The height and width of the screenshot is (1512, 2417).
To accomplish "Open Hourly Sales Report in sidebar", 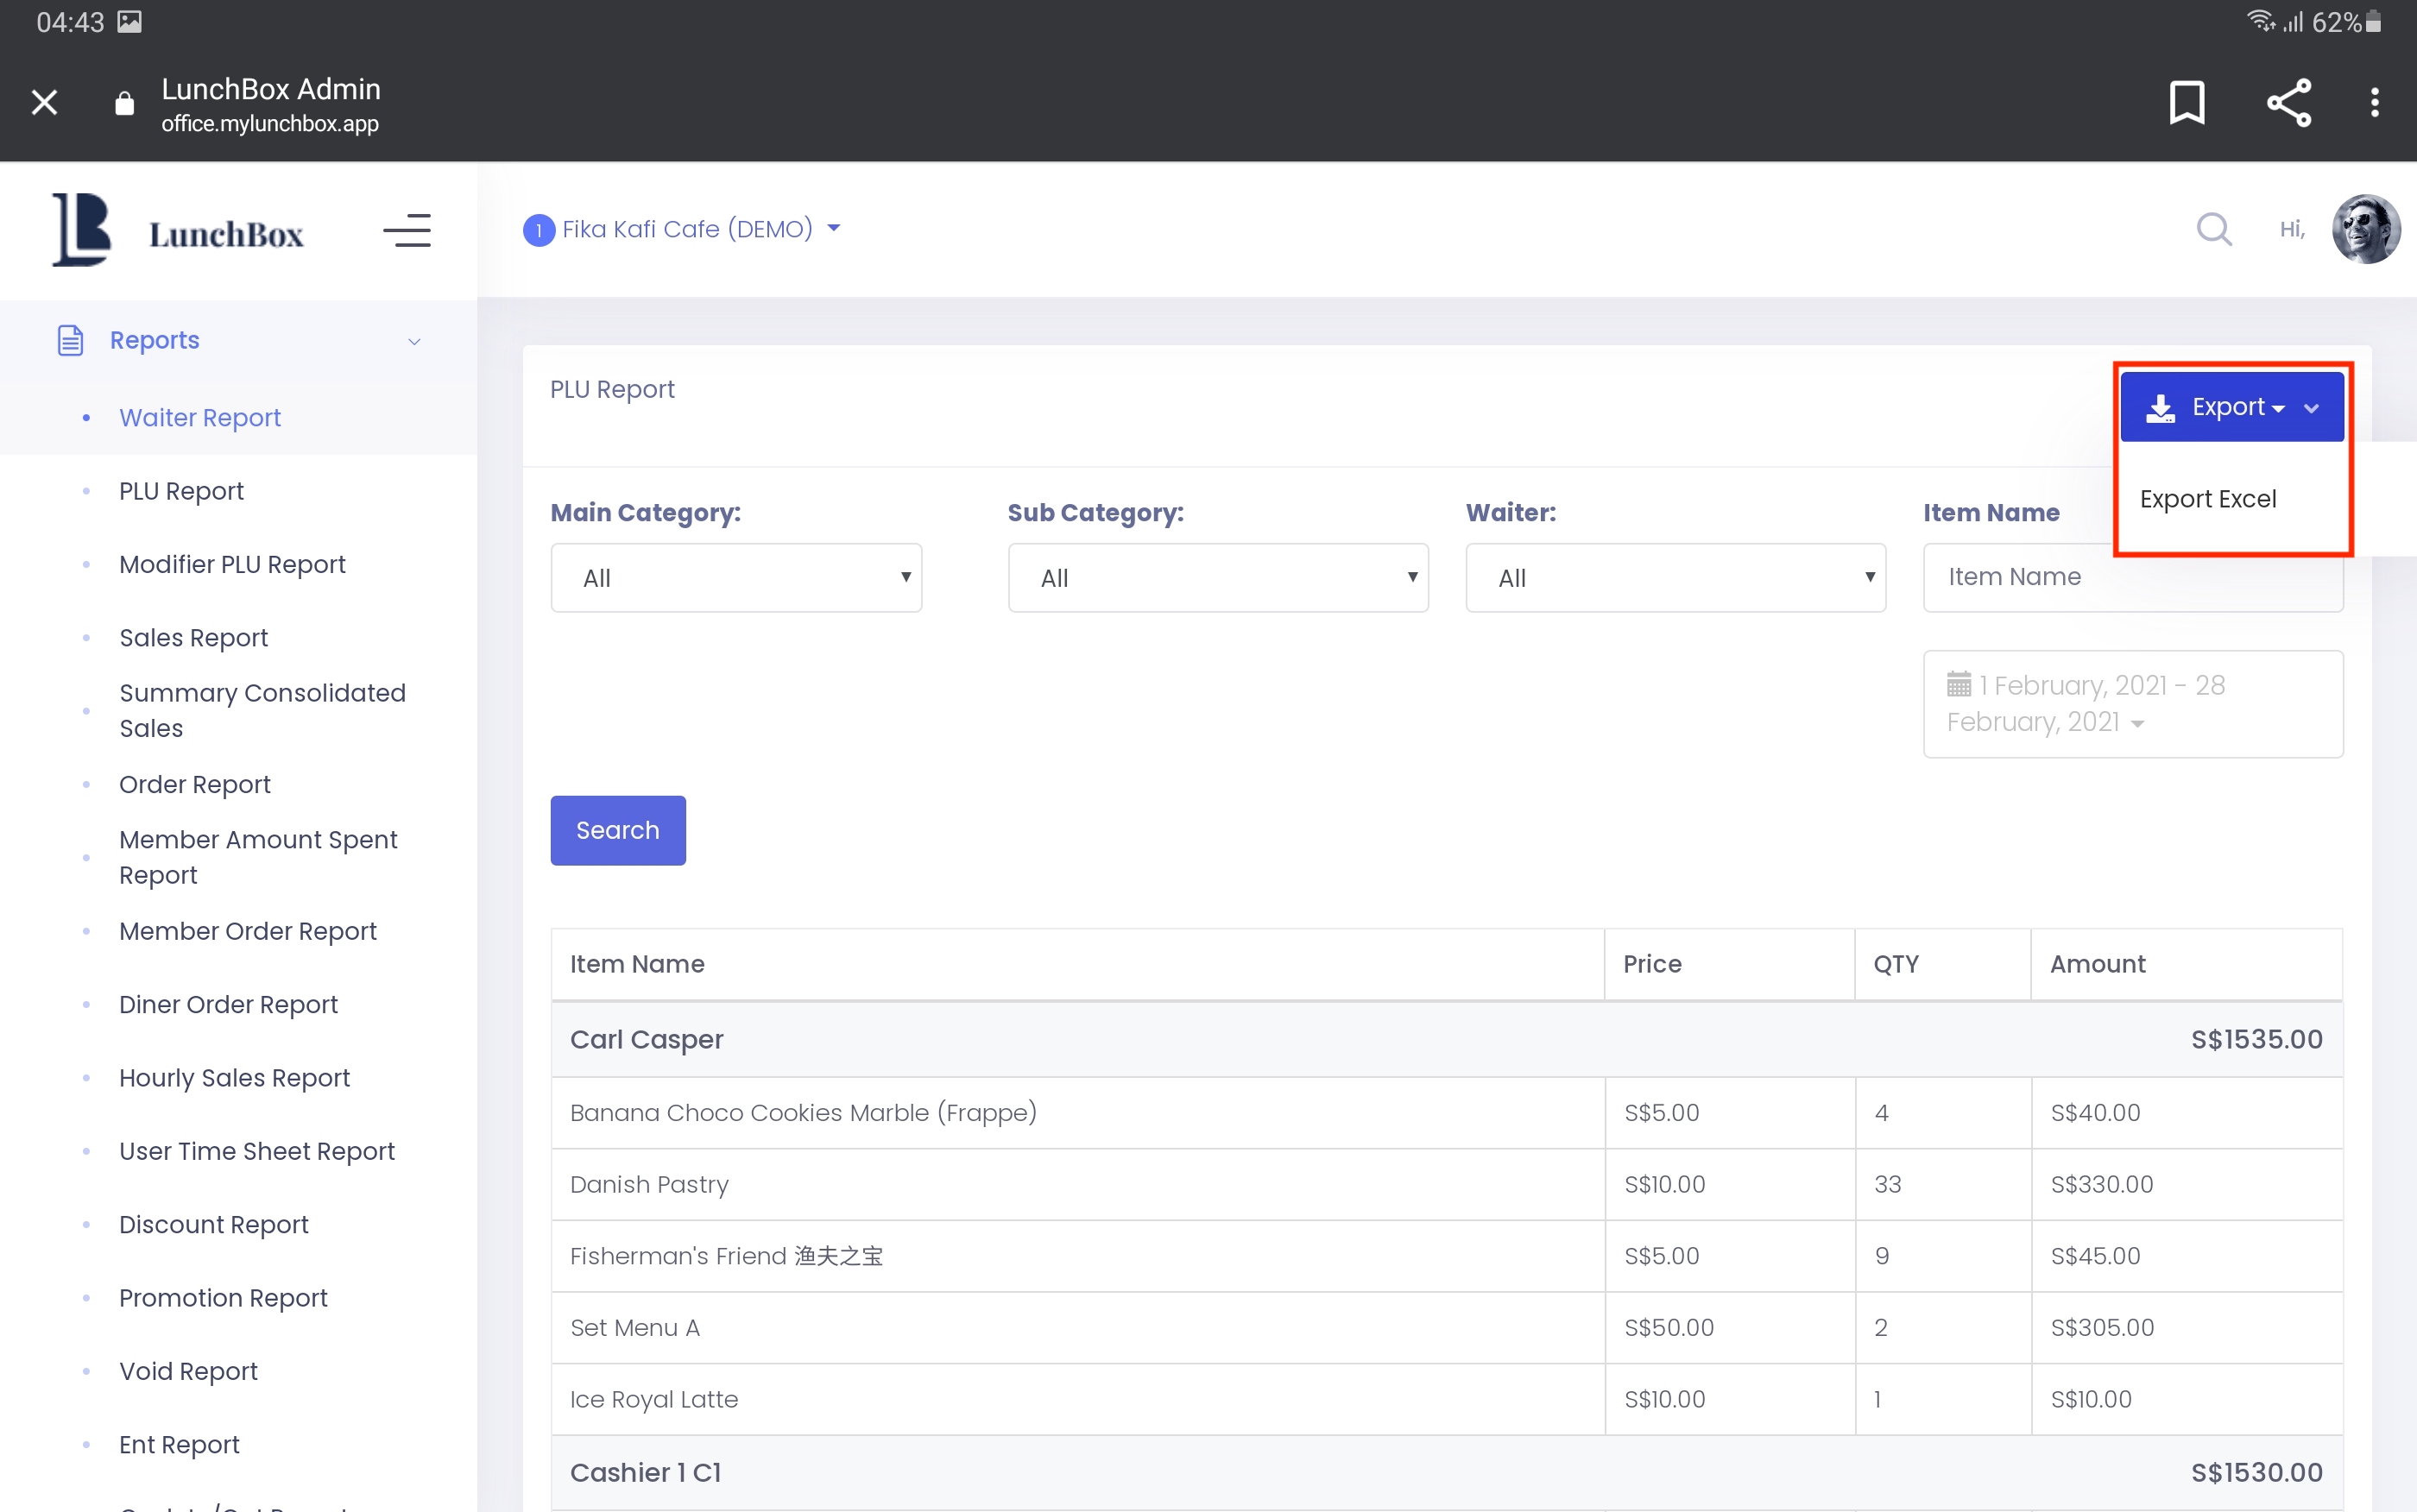I will click(x=234, y=1077).
